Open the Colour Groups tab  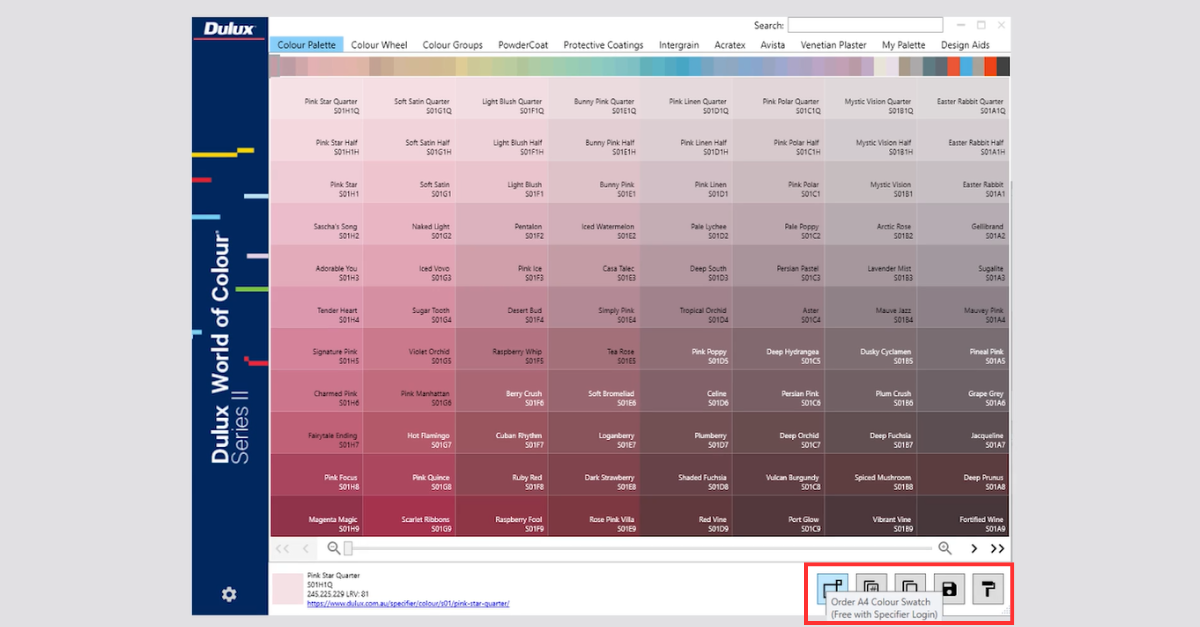452,45
